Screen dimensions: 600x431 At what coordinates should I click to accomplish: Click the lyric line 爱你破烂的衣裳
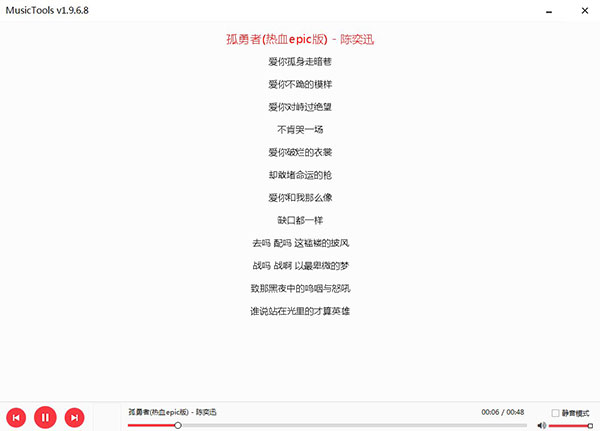300,152
